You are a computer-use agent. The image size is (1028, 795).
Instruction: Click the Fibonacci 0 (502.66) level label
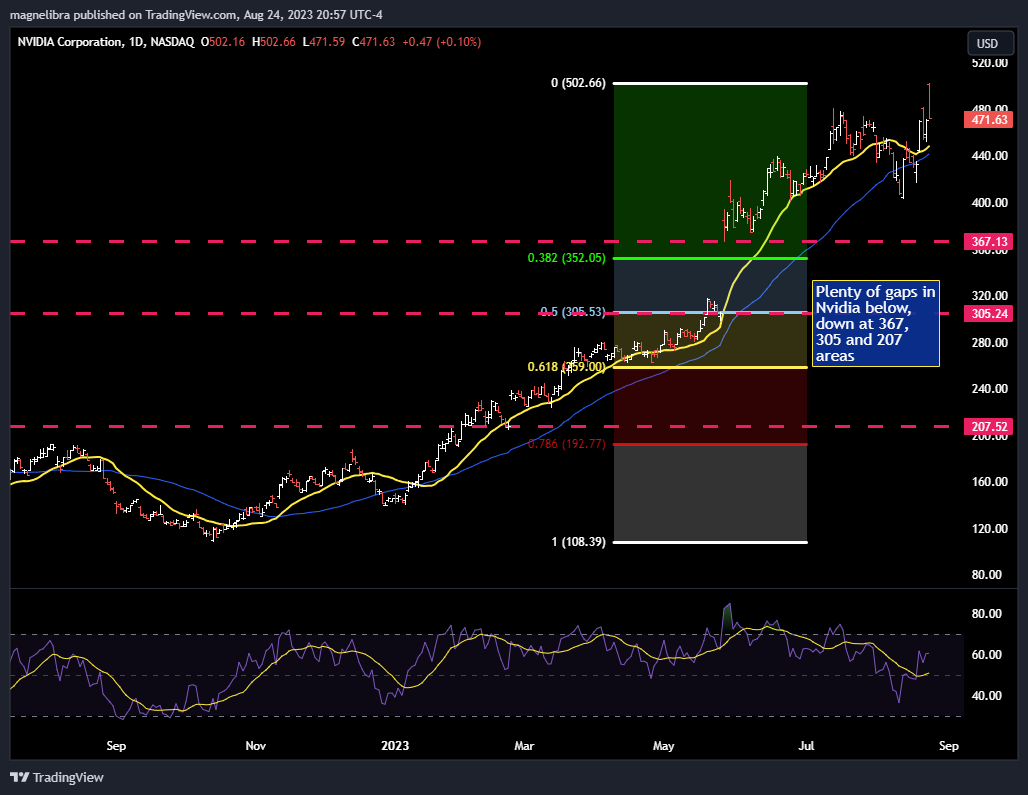[x=578, y=83]
